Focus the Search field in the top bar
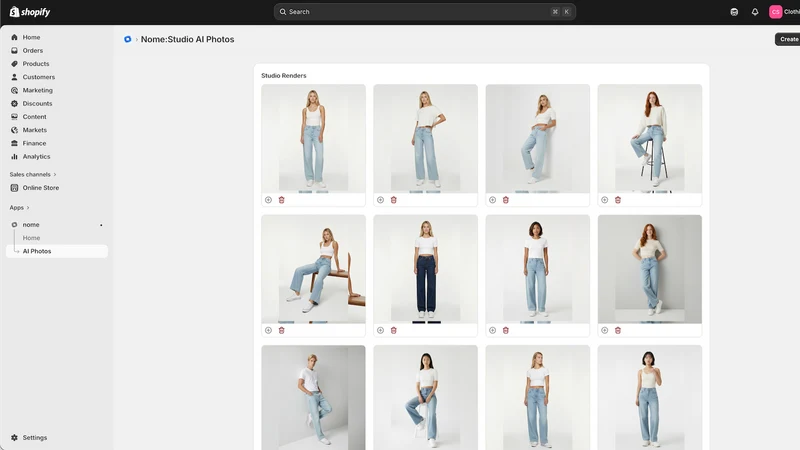This screenshot has height=450, width=800. [x=425, y=12]
